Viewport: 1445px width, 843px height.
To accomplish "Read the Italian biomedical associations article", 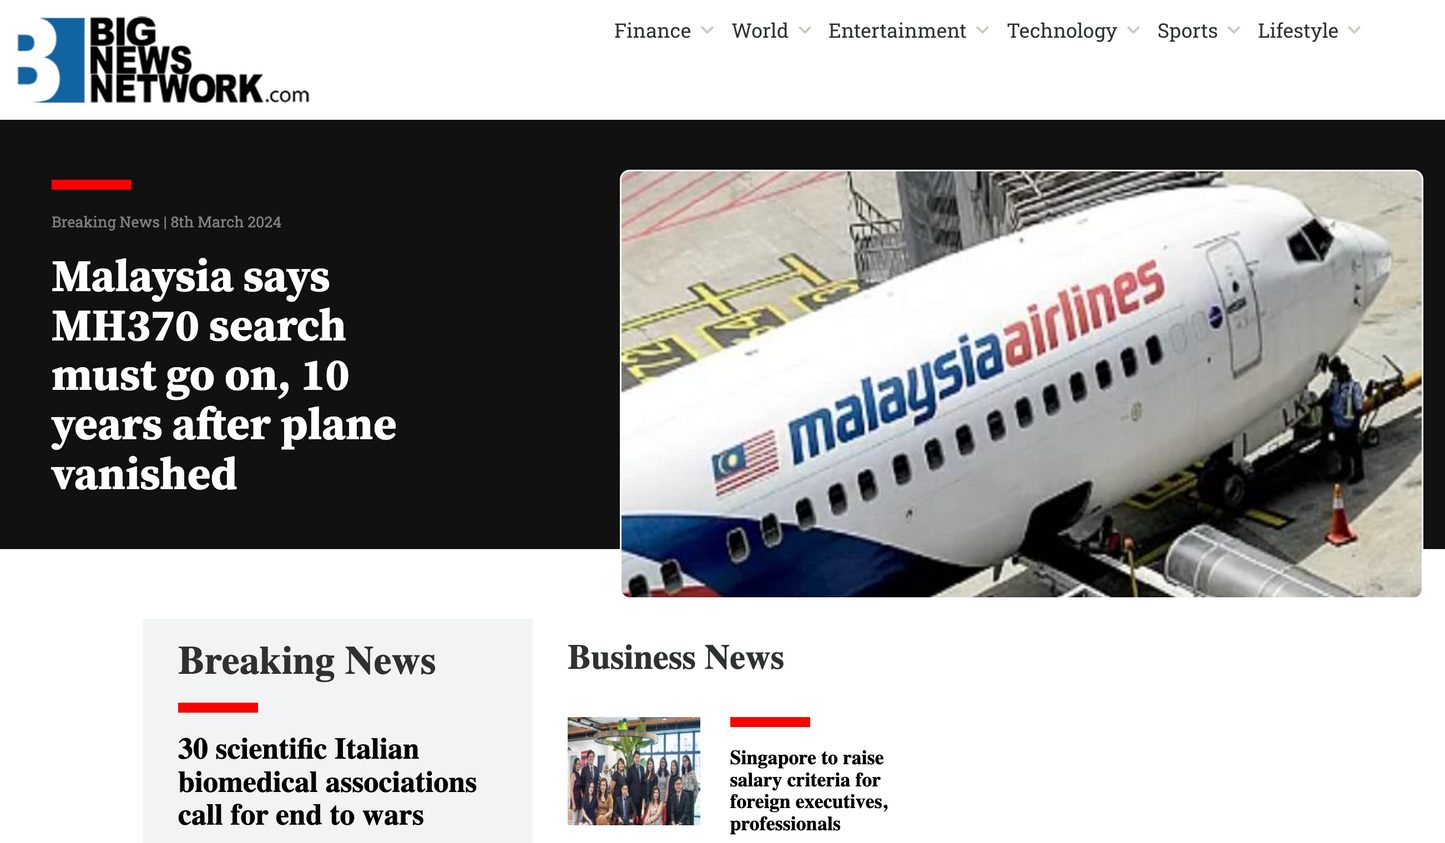I will 327,782.
